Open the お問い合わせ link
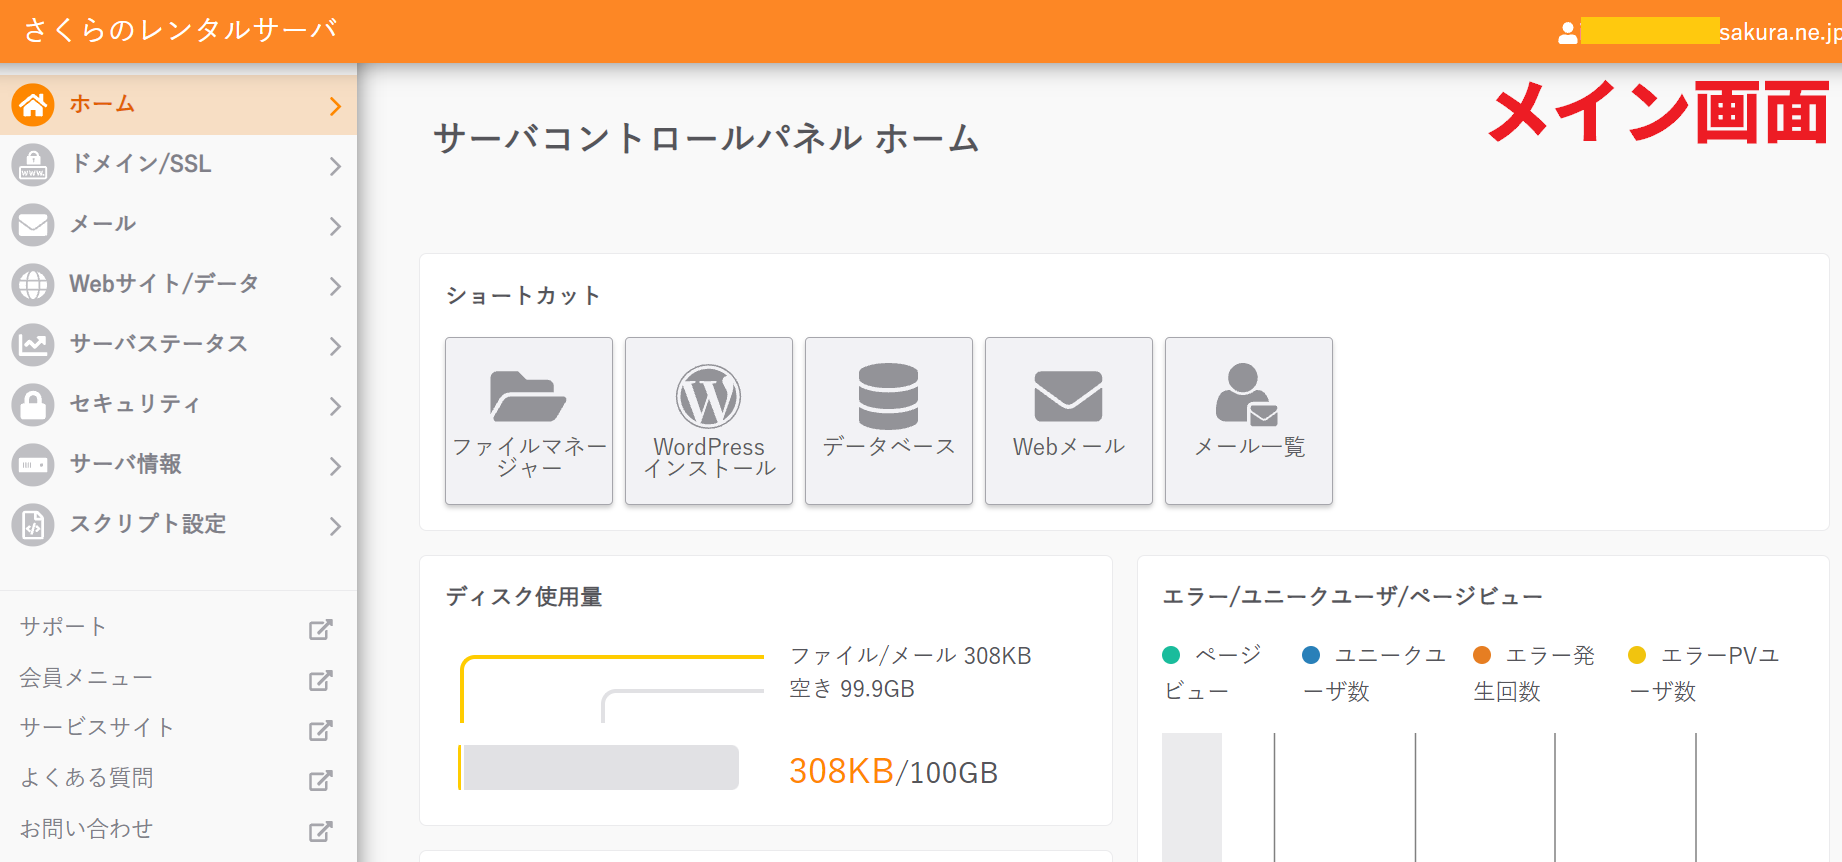The height and width of the screenshot is (862, 1842). point(87,829)
